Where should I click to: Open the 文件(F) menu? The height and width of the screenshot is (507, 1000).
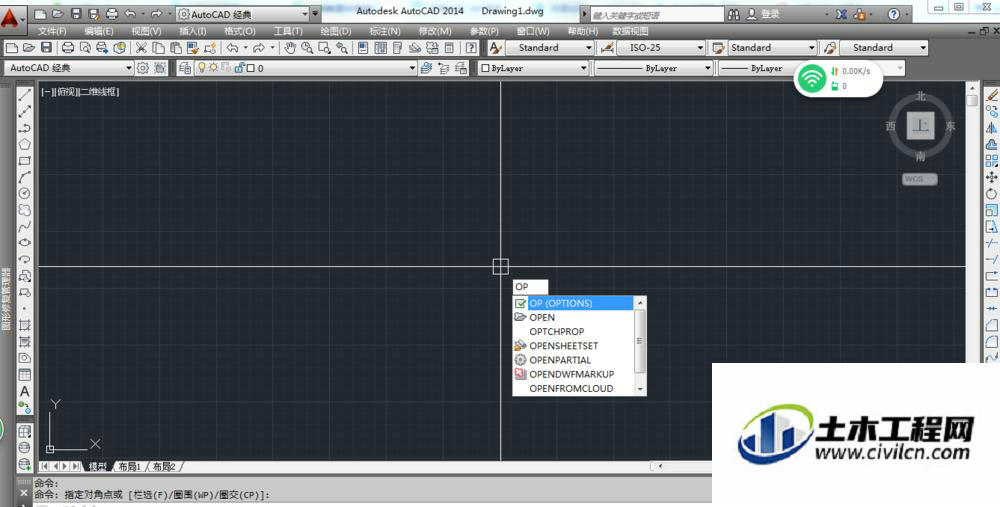point(52,31)
